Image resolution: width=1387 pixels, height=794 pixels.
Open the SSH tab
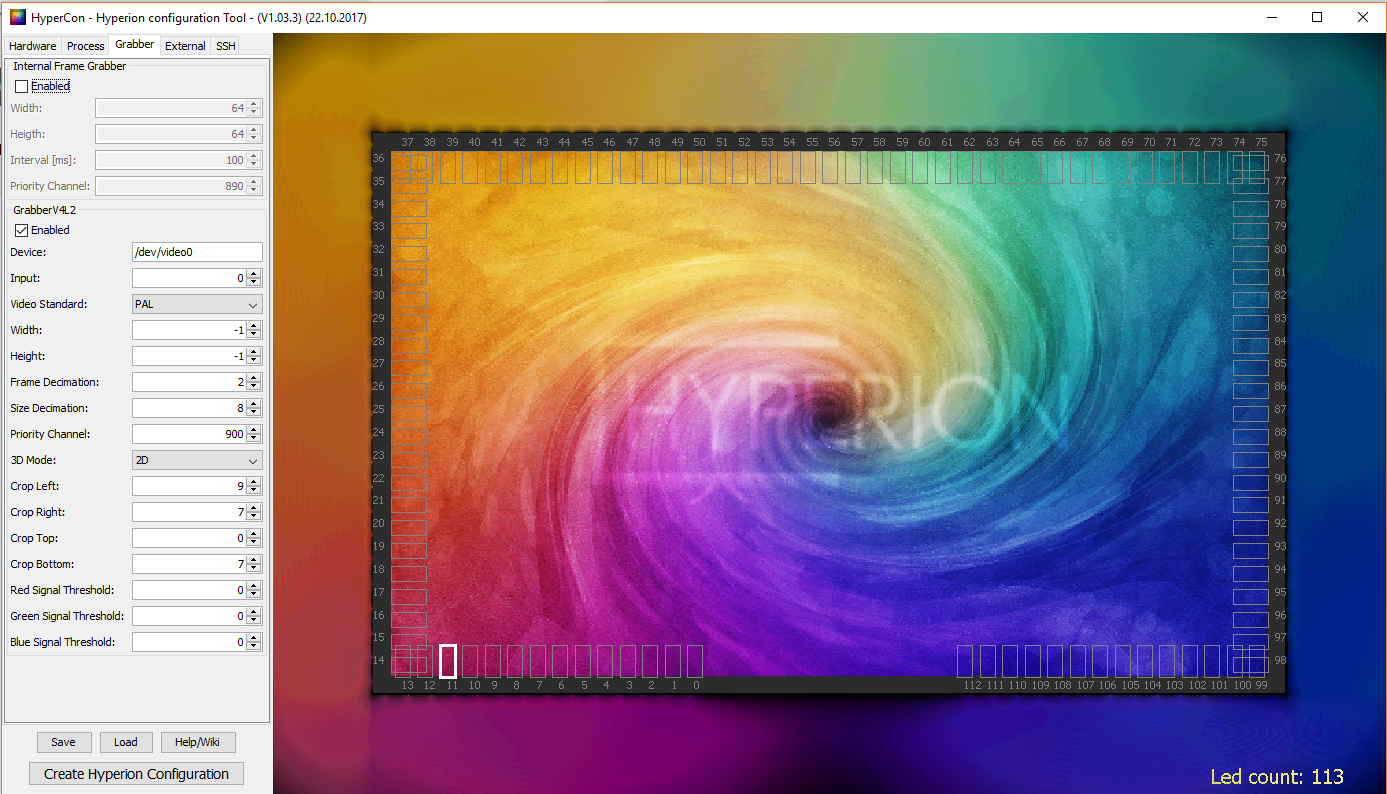[x=224, y=45]
